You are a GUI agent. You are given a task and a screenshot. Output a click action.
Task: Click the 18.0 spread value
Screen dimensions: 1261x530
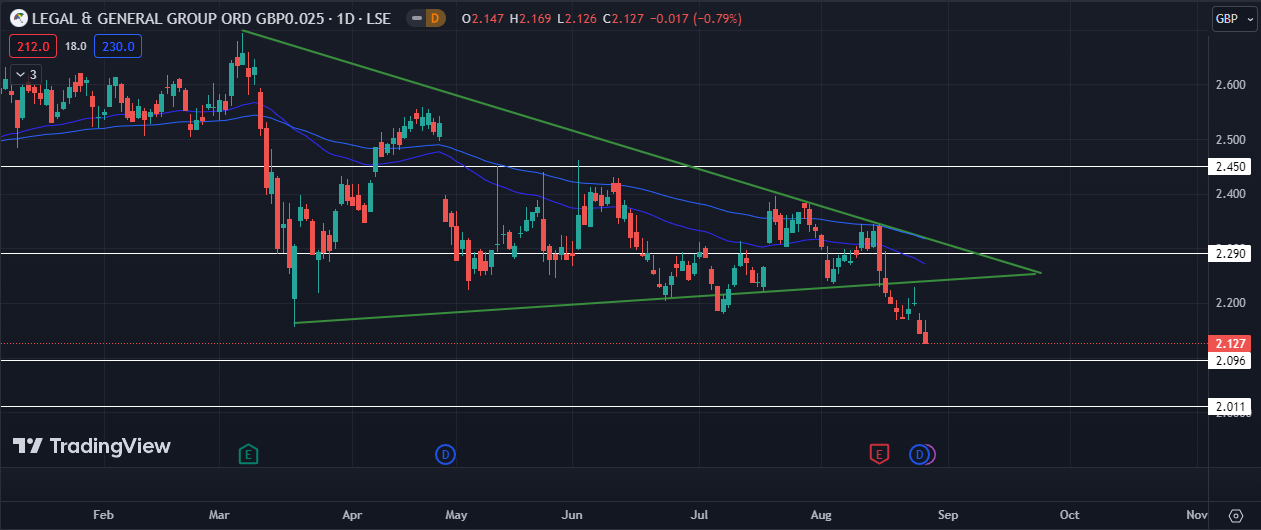(x=75, y=45)
